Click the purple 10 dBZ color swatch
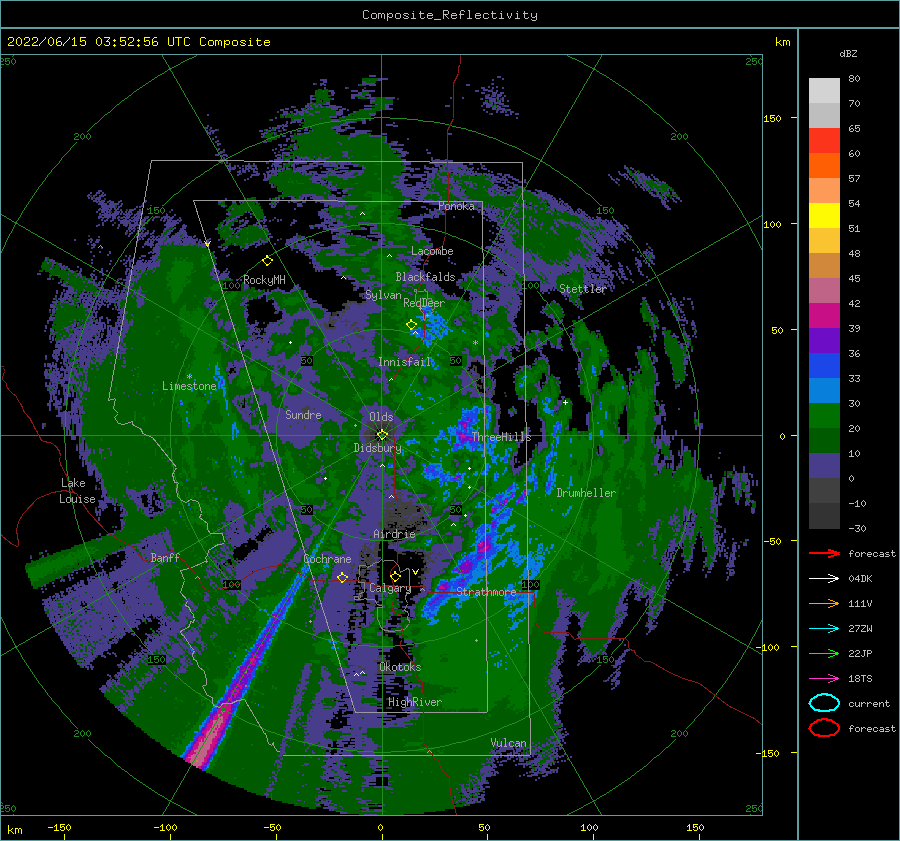 coord(824,465)
